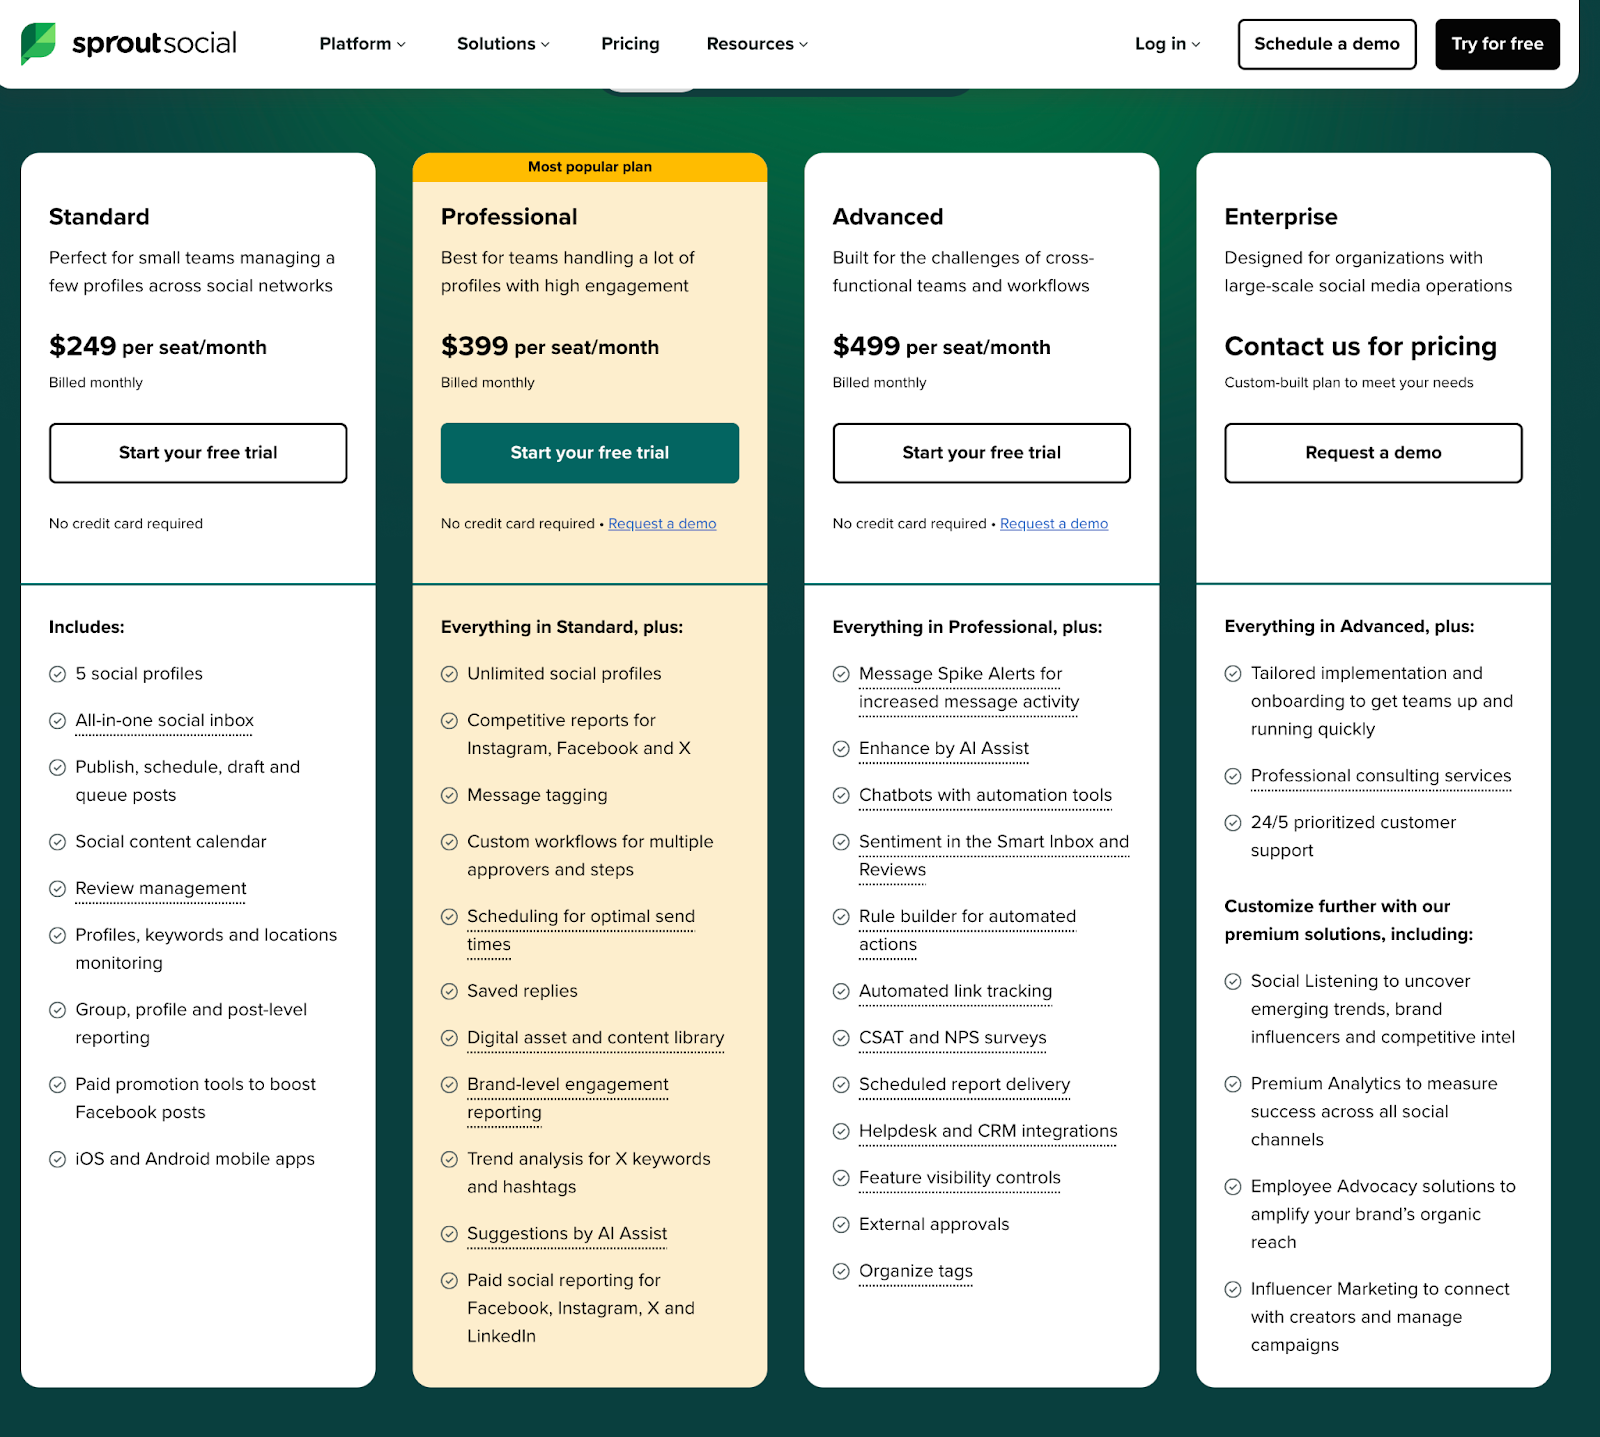
Task: Click Request a demo link under Advanced
Action: 1054,524
